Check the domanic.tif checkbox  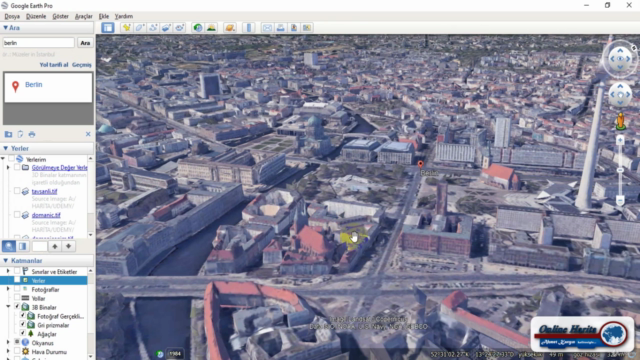(x=17, y=214)
